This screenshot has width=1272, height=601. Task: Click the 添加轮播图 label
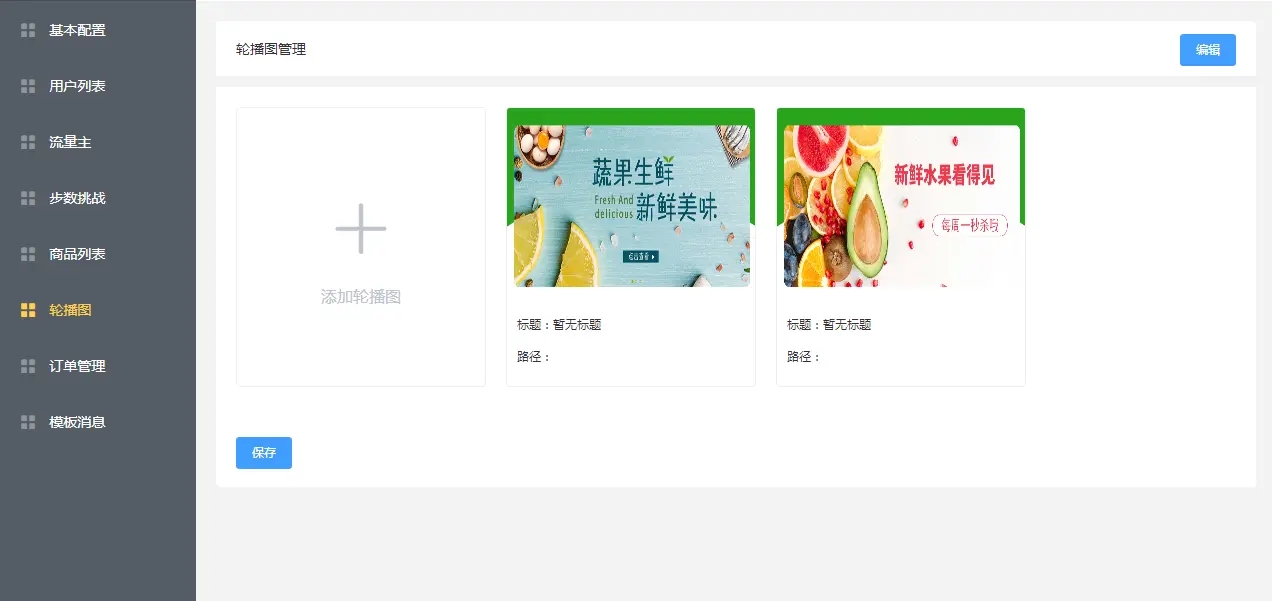pos(361,297)
